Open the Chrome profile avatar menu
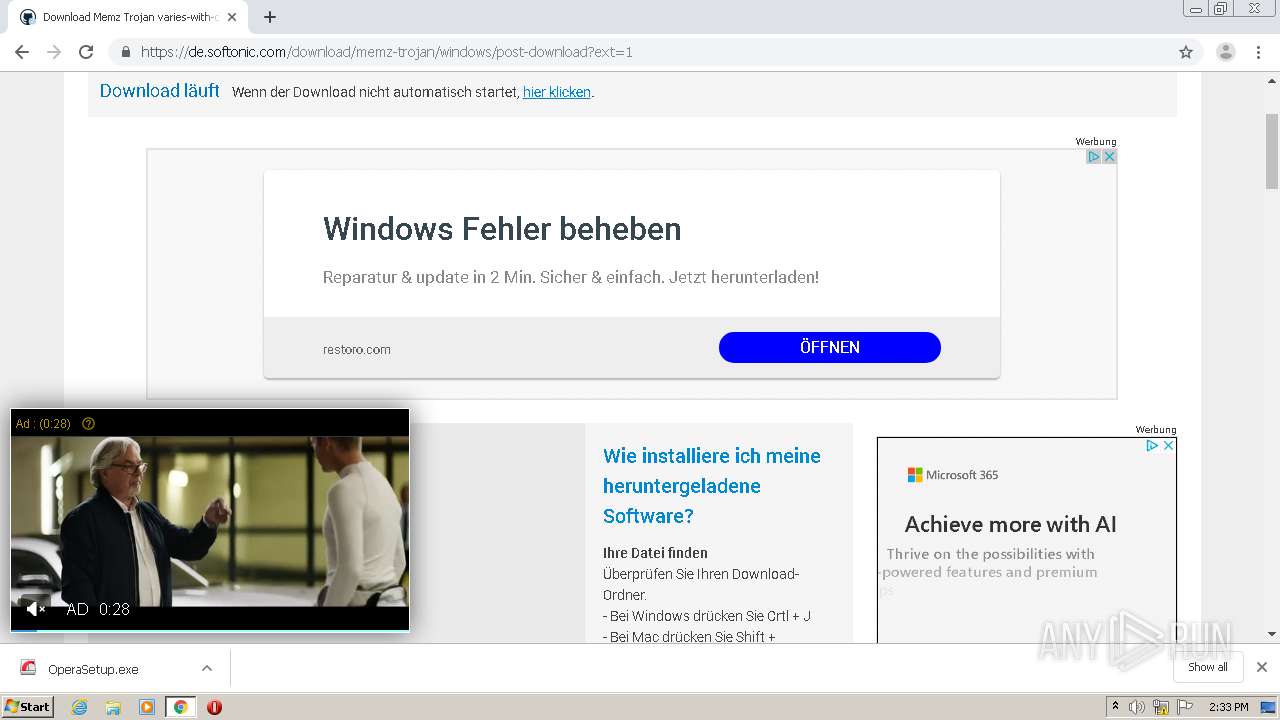This screenshot has height=720, width=1280. click(1225, 52)
